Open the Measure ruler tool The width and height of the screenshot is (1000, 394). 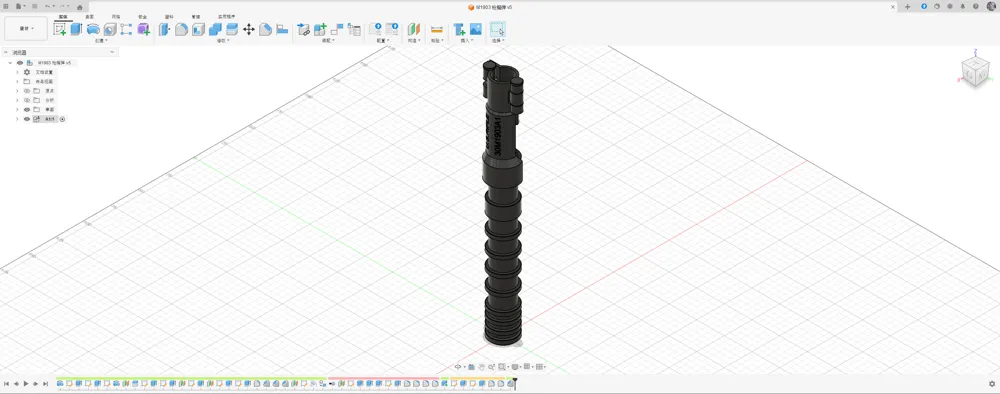[436, 29]
